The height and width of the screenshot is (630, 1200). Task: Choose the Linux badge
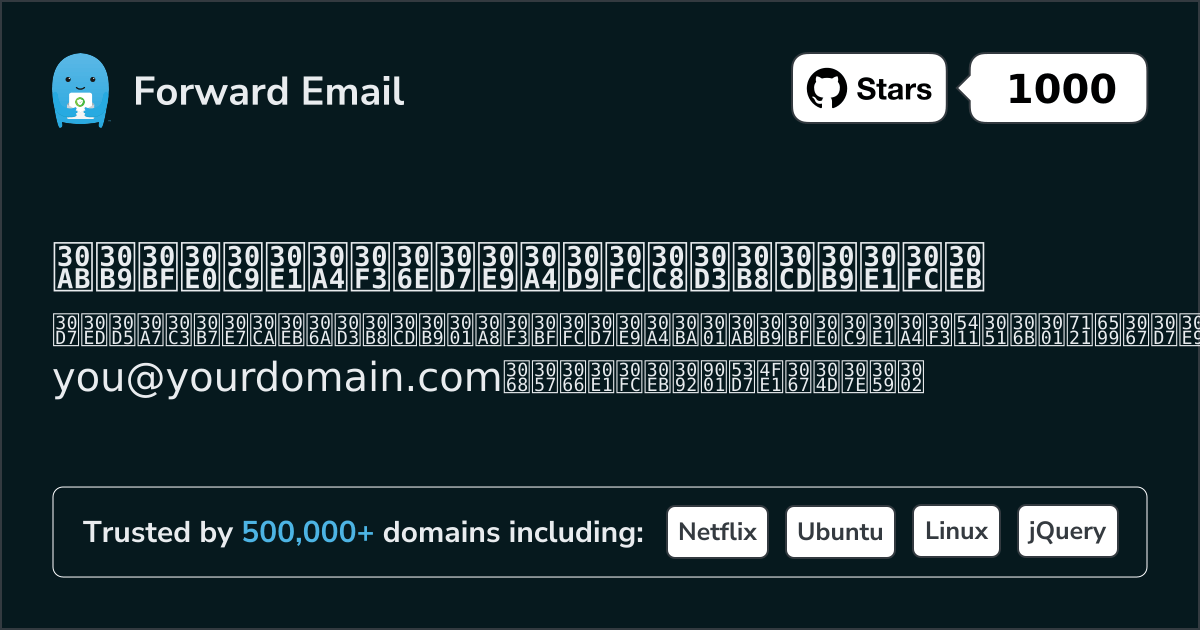point(956,531)
